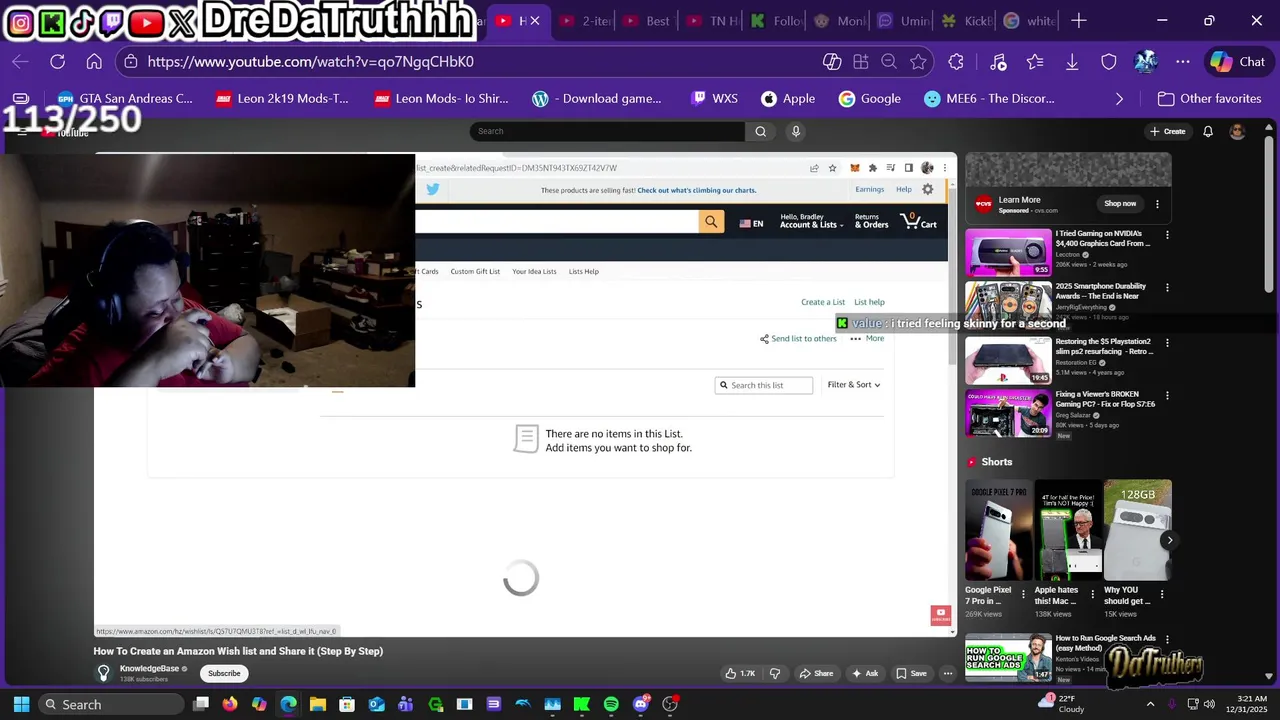This screenshot has height=720, width=1280.
Task: Subscribe to KnowledgeBase channel
Action: click(x=224, y=673)
